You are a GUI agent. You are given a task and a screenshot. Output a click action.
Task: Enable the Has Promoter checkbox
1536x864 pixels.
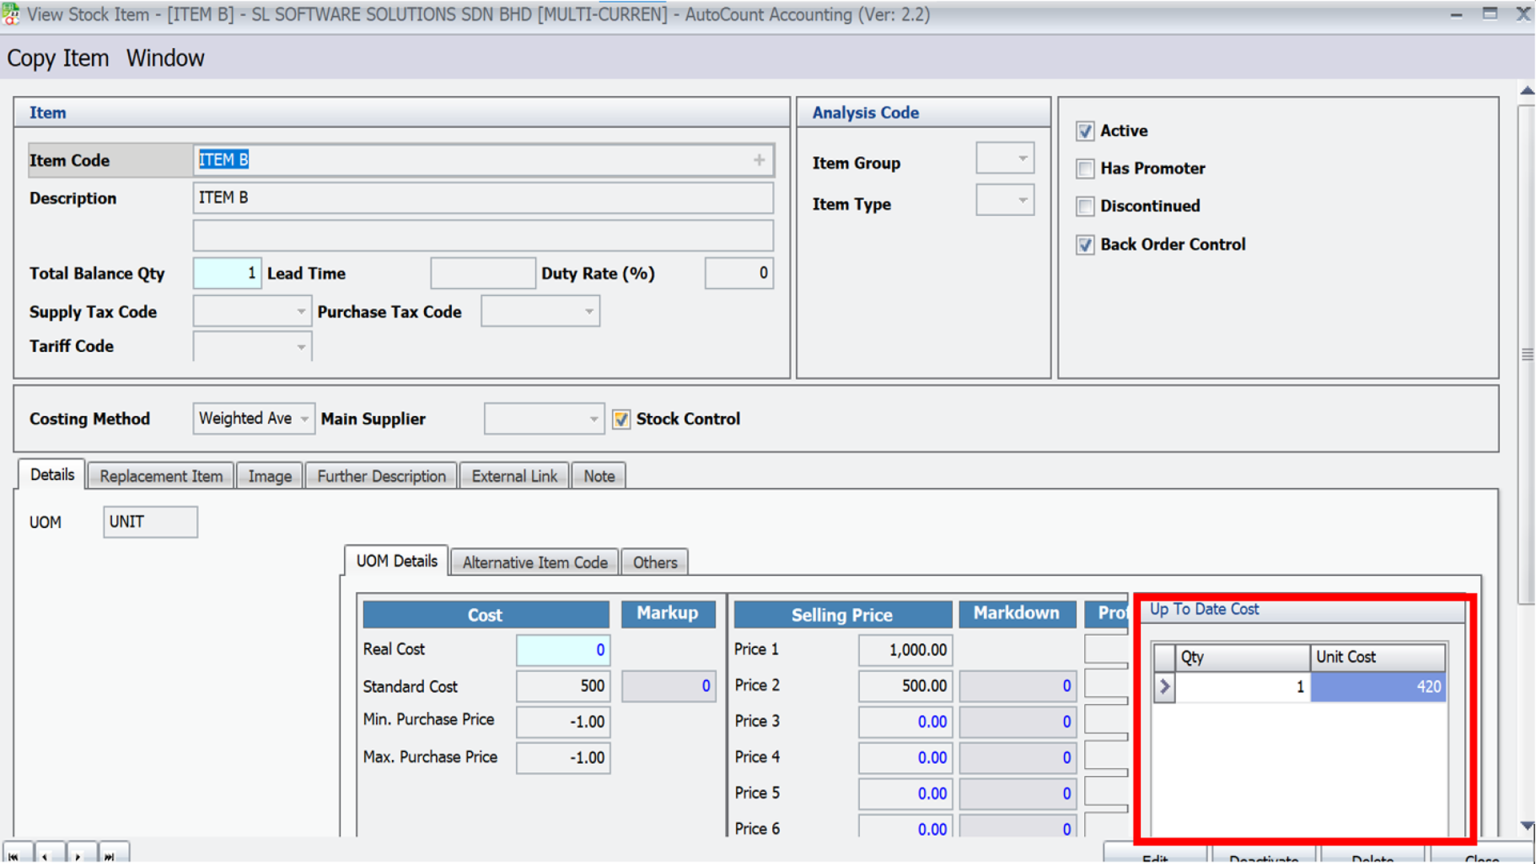click(1085, 169)
